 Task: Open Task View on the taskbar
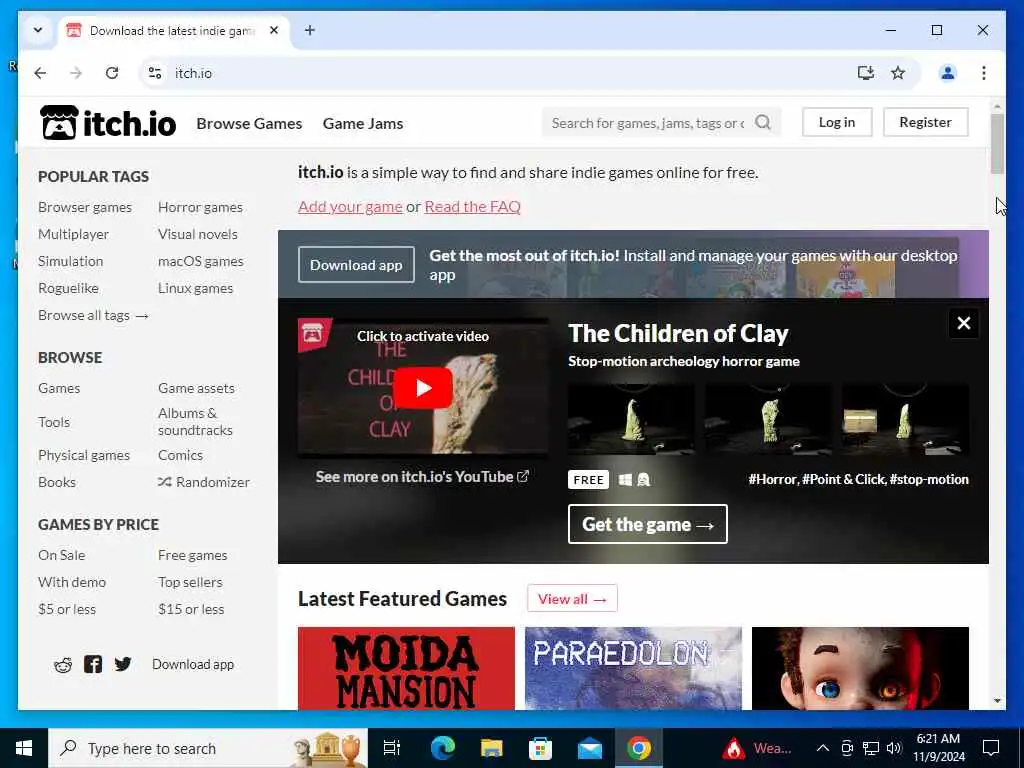pos(392,748)
